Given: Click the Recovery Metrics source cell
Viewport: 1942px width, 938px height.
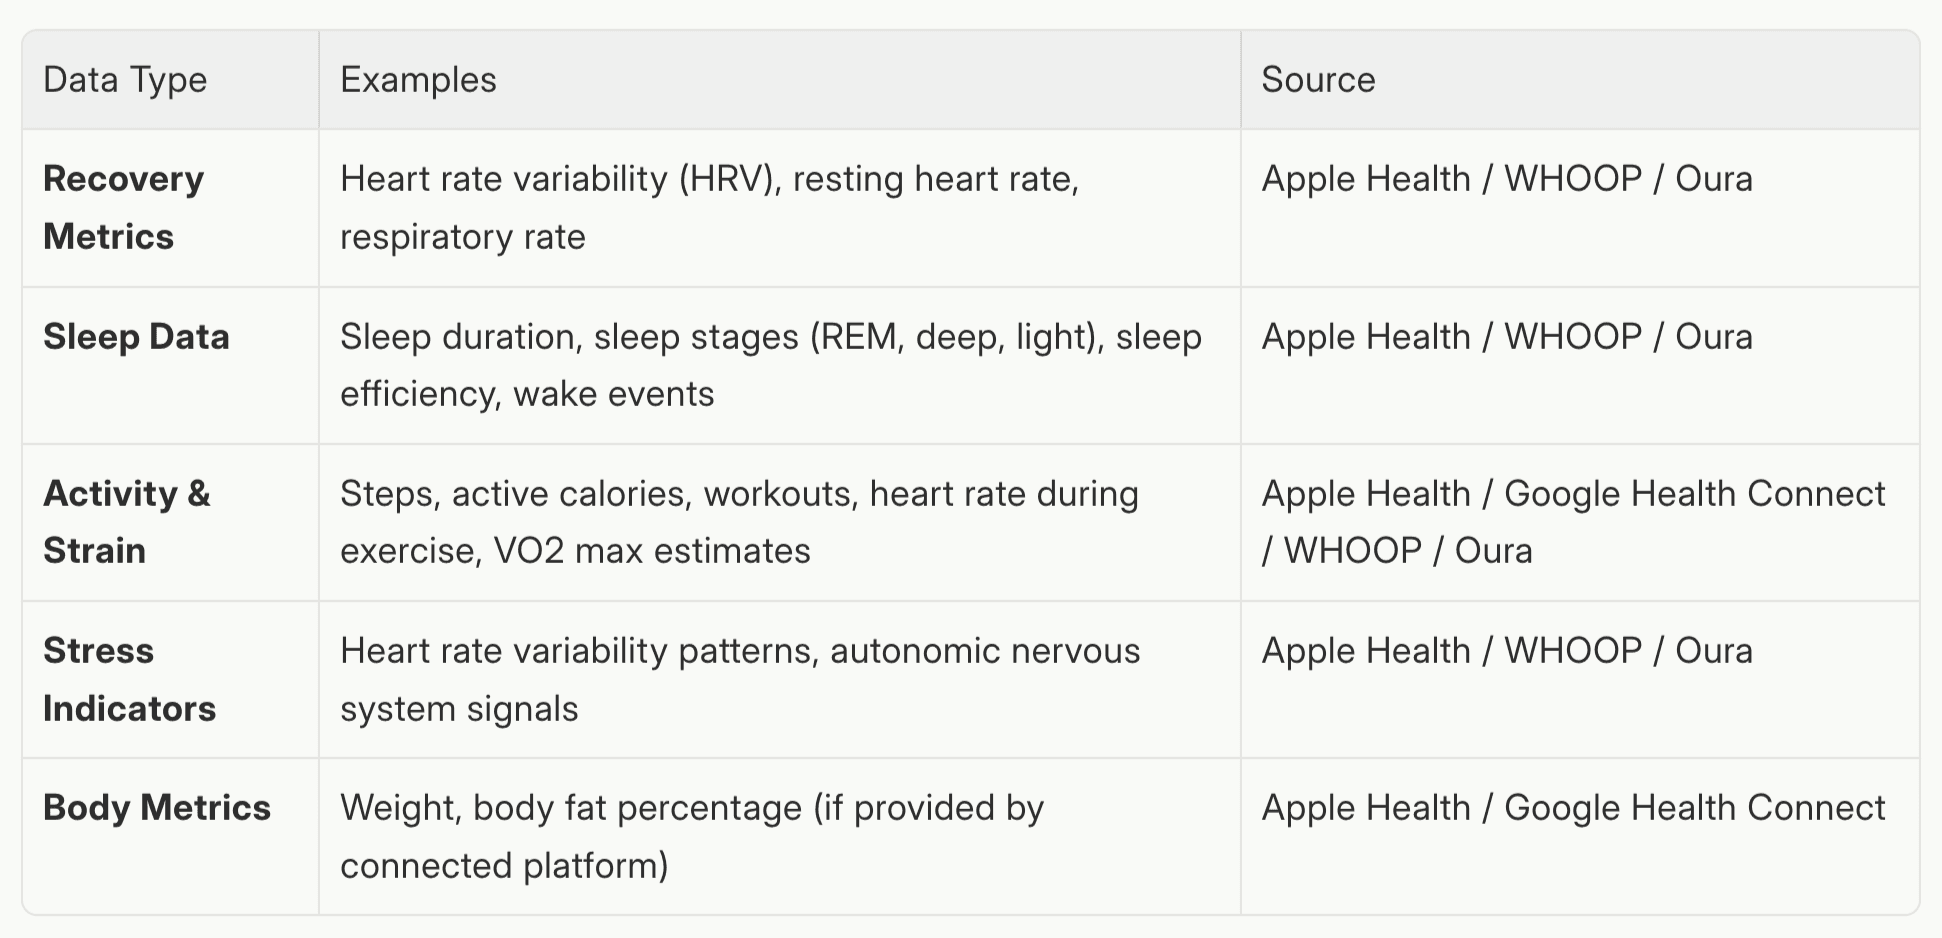Looking at the screenshot, I should [x=1506, y=179].
